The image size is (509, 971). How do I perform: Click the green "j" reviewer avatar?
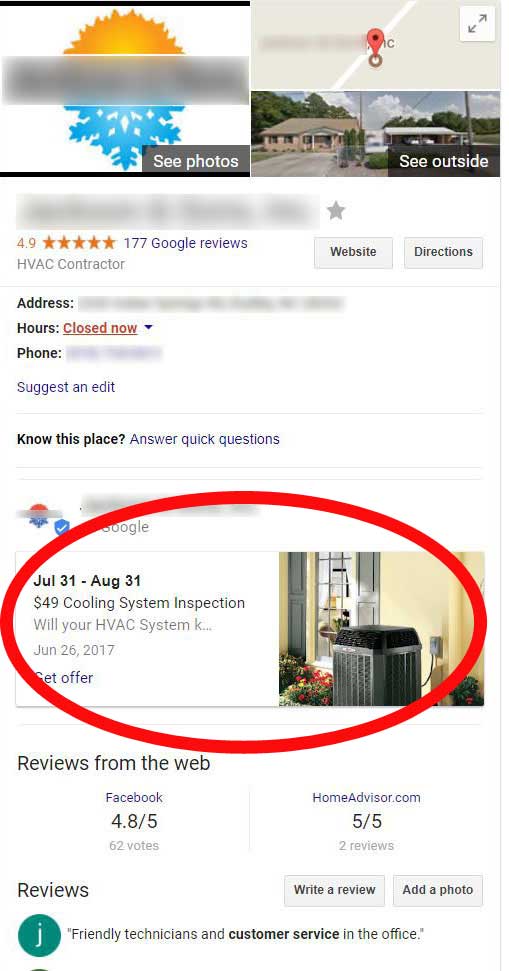coord(40,936)
